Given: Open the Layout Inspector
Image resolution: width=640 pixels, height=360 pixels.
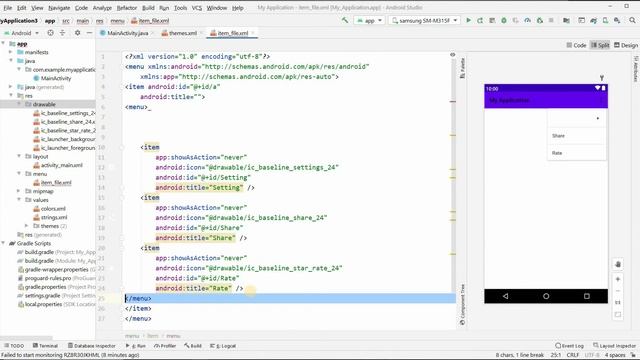Looking at the screenshot, I should (x=615, y=346).
